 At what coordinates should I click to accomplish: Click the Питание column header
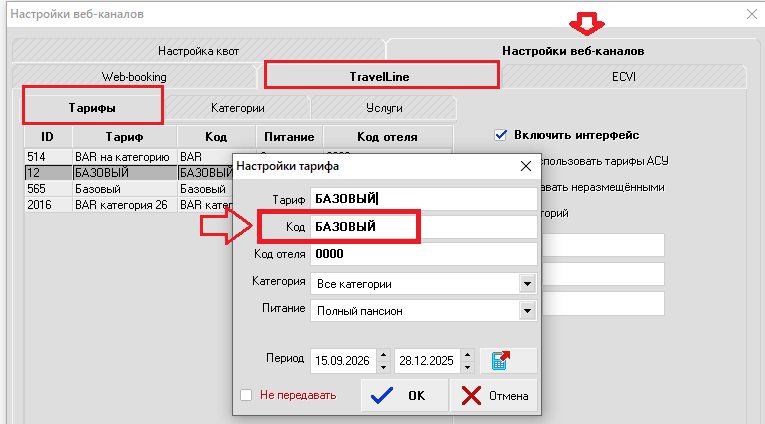click(x=289, y=137)
